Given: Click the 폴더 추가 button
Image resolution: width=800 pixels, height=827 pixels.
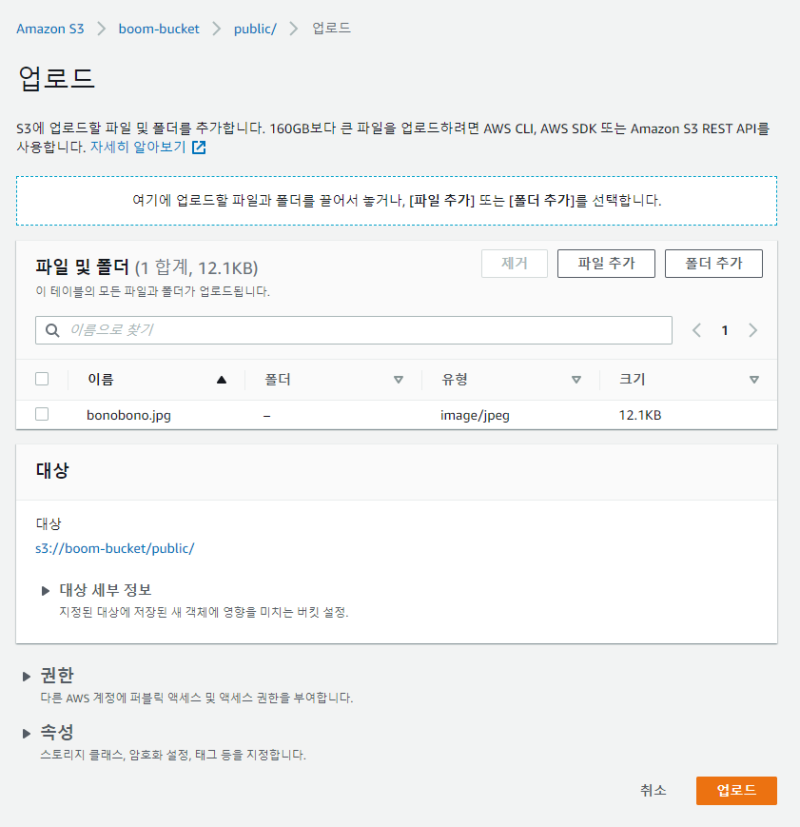Looking at the screenshot, I should 713,264.
